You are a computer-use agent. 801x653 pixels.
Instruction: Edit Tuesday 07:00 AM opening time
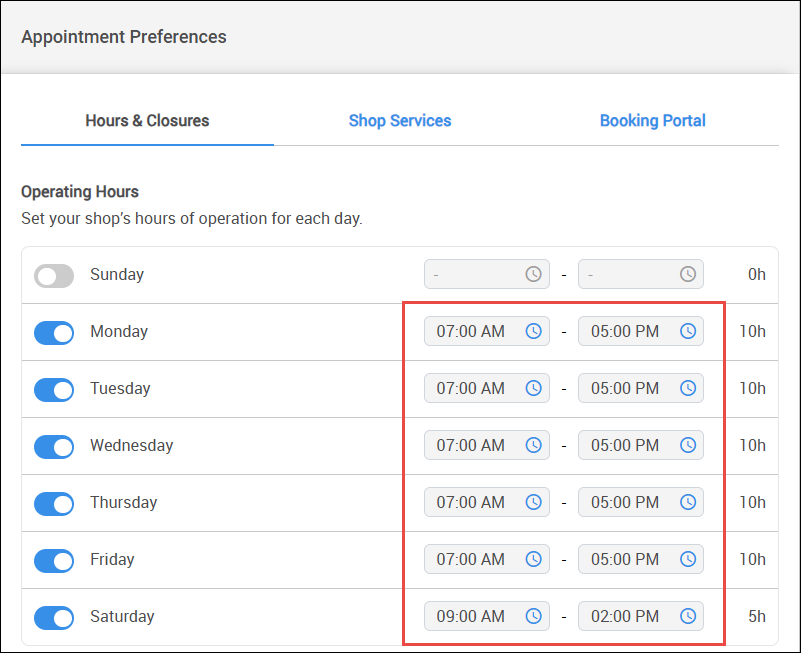tap(487, 388)
